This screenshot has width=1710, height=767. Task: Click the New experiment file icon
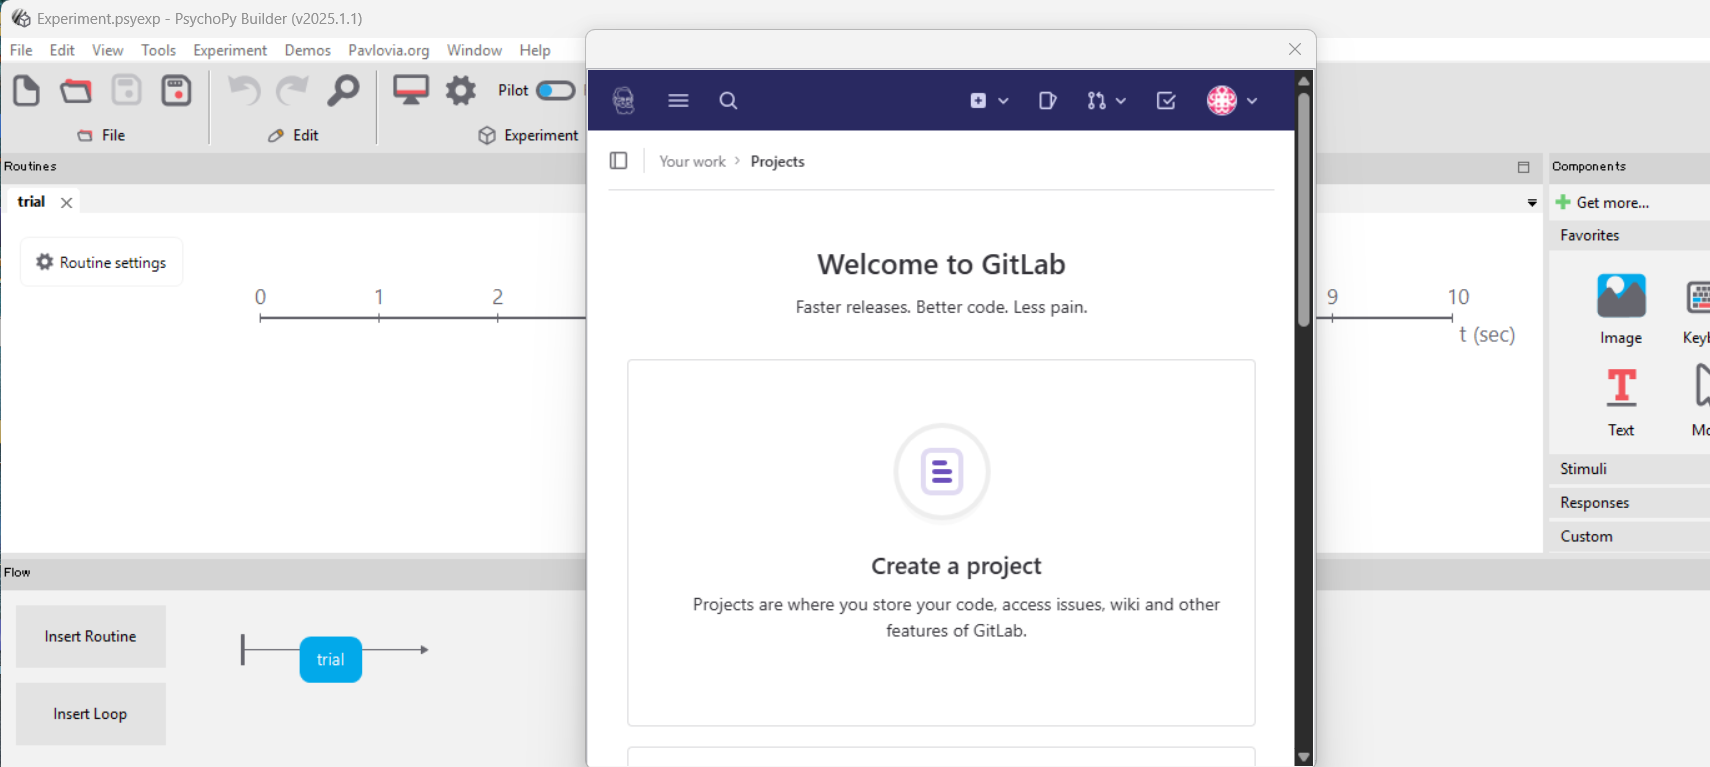[26, 91]
